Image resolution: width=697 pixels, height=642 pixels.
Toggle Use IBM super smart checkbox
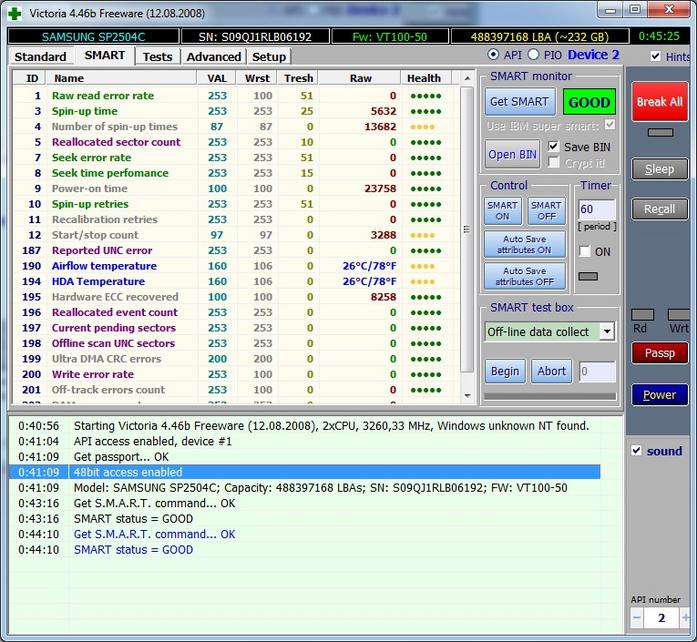click(x=610, y=125)
